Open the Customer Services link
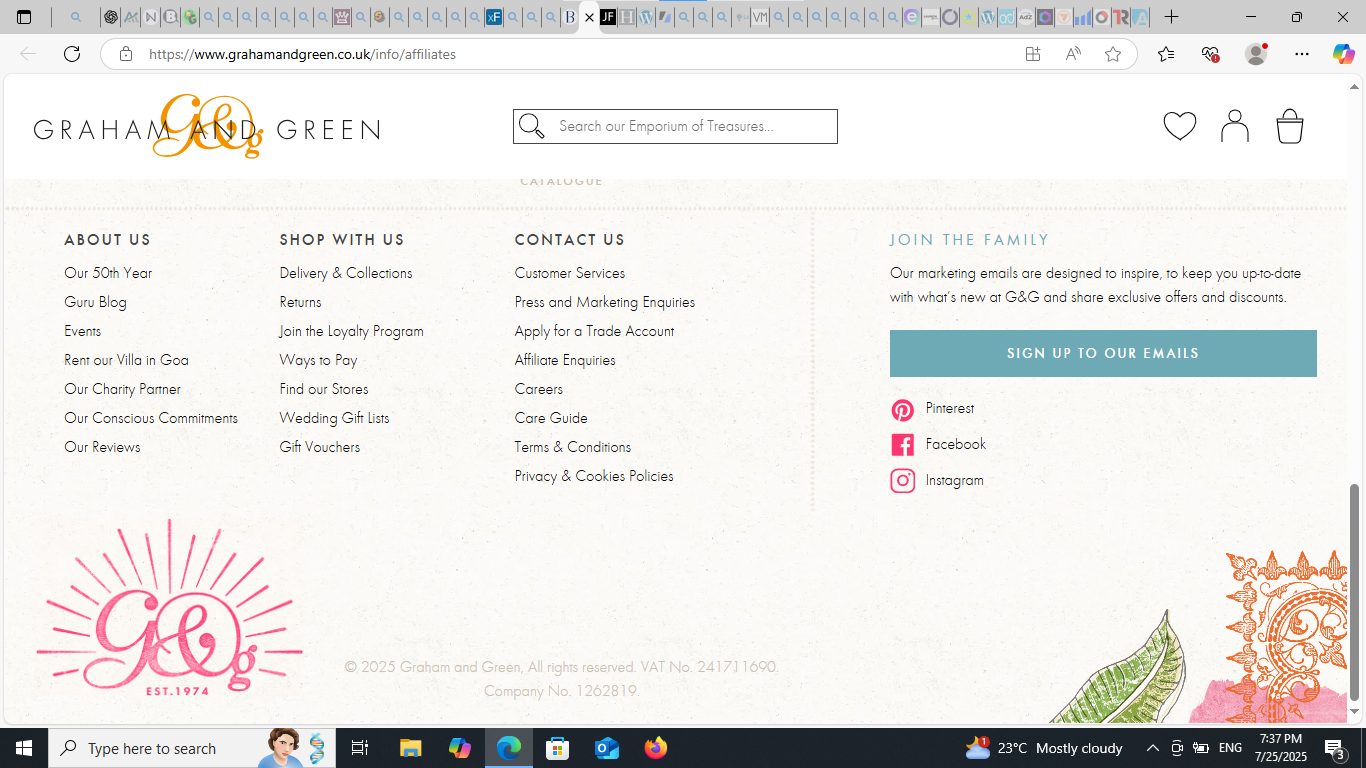Viewport: 1366px width, 768px height. [570, 273]
